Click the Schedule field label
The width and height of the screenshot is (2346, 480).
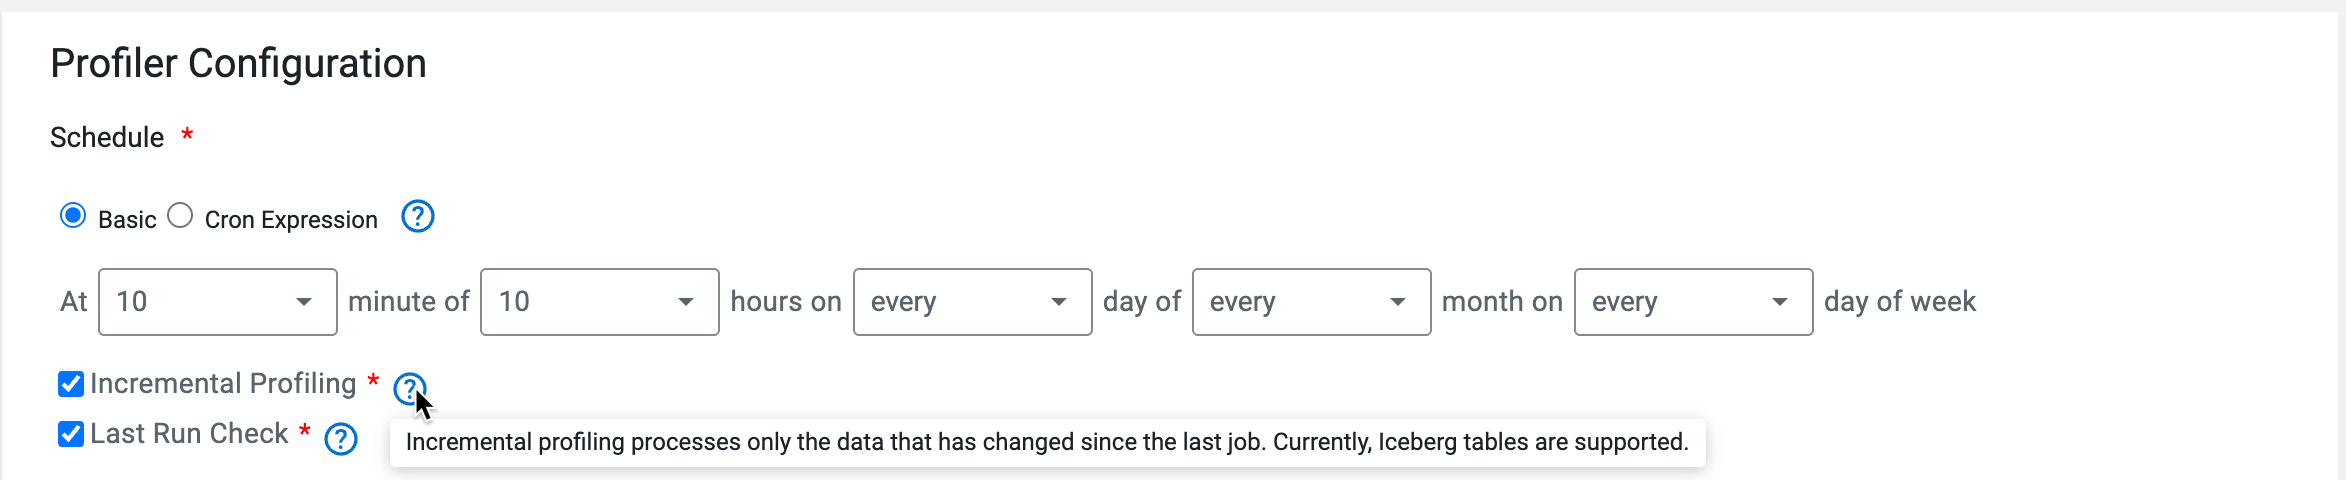(107, 138)
